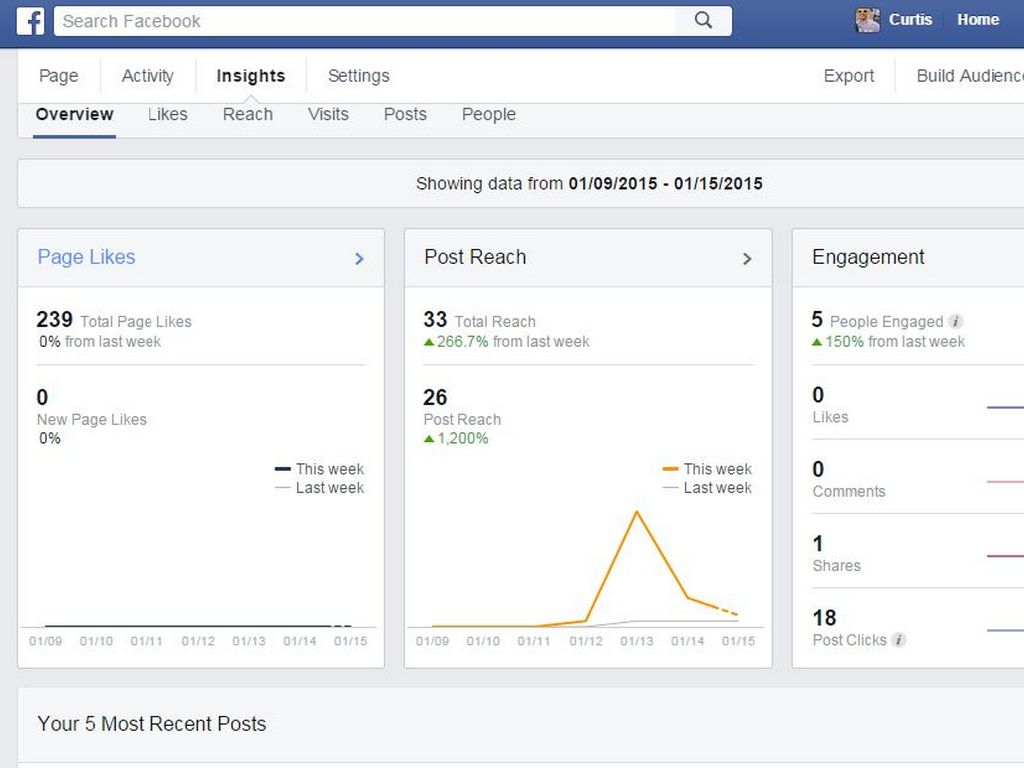The width and height of the screenshot is (1024, 768).
Task: Click the Page Likes heading link
Action: [x=86, y=257]
